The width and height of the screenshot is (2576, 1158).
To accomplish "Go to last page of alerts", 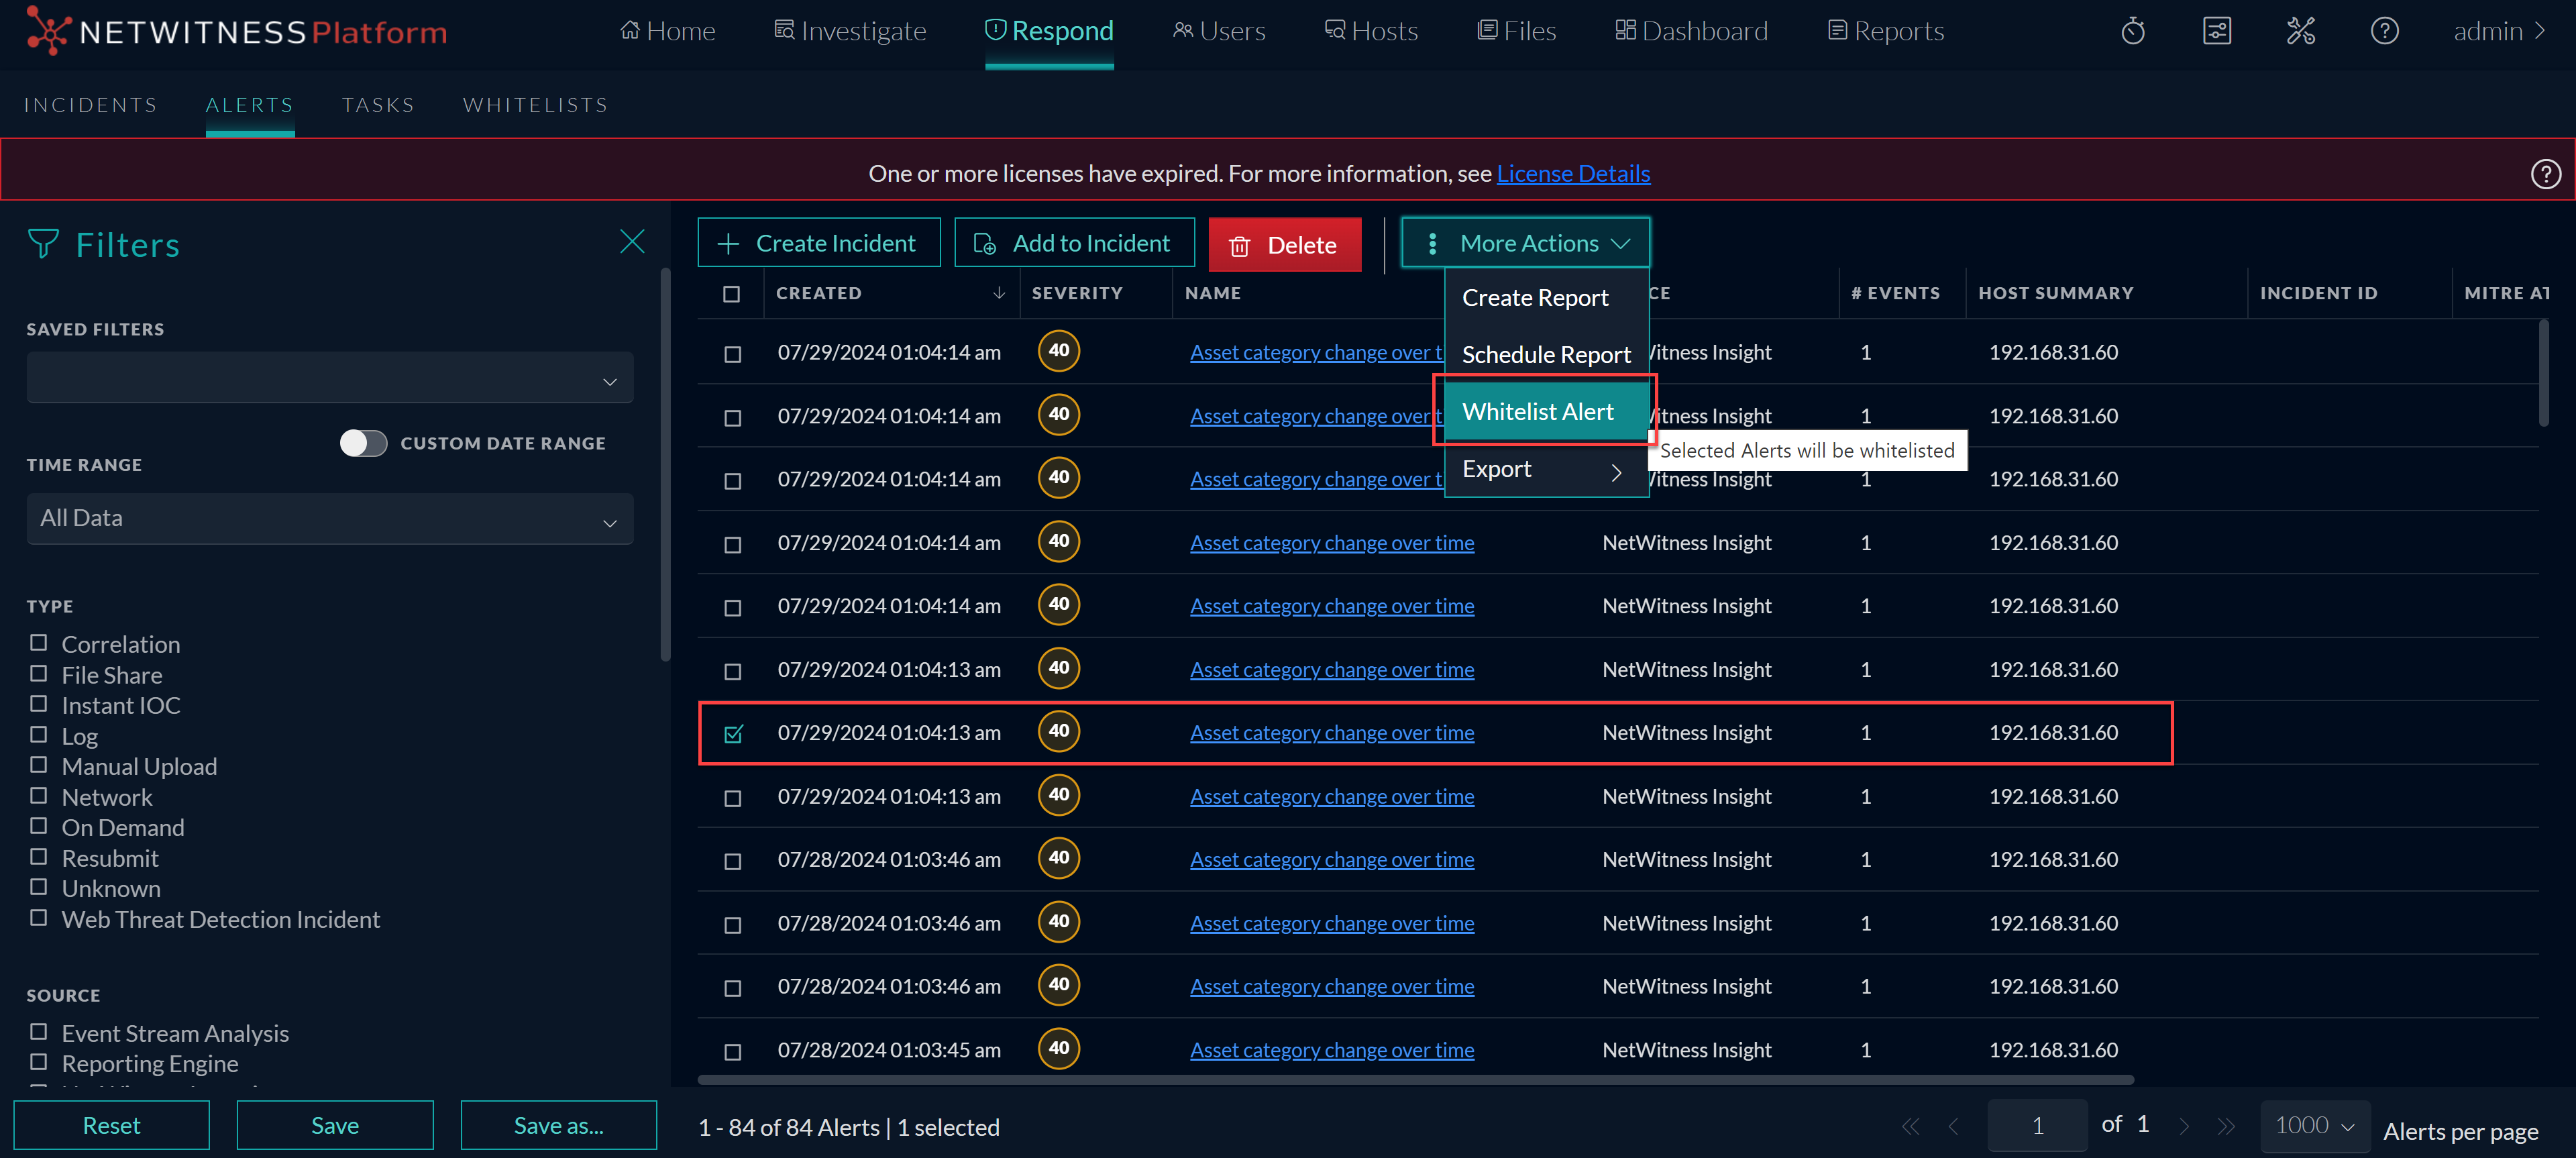I will [2226, 1127].
